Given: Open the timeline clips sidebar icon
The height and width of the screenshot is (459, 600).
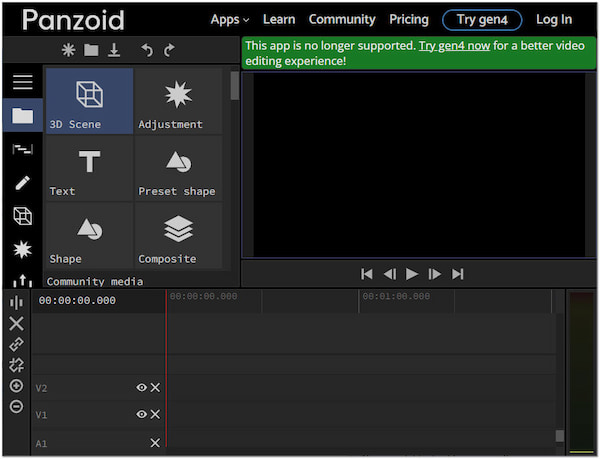Looking at the screenshot, I should (23, 149).
